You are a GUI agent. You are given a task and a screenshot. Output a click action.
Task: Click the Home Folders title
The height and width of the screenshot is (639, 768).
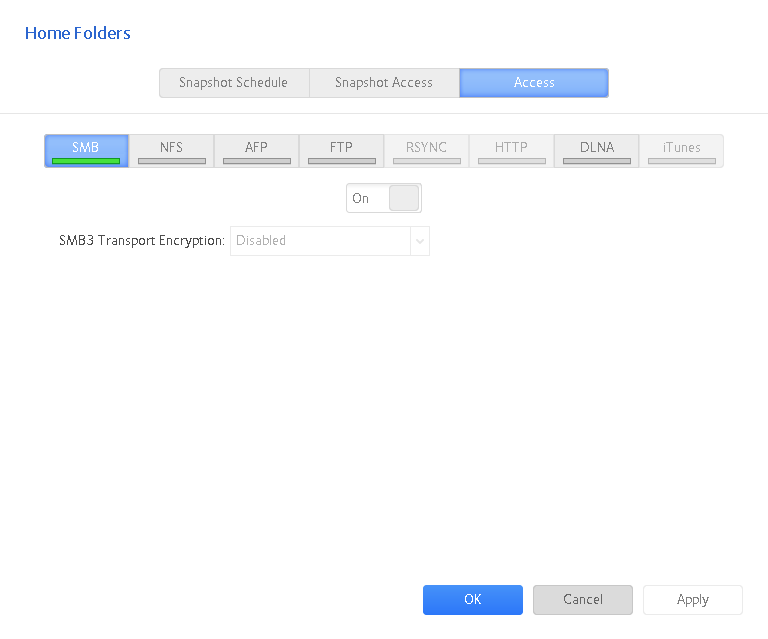tap(78, 33)
